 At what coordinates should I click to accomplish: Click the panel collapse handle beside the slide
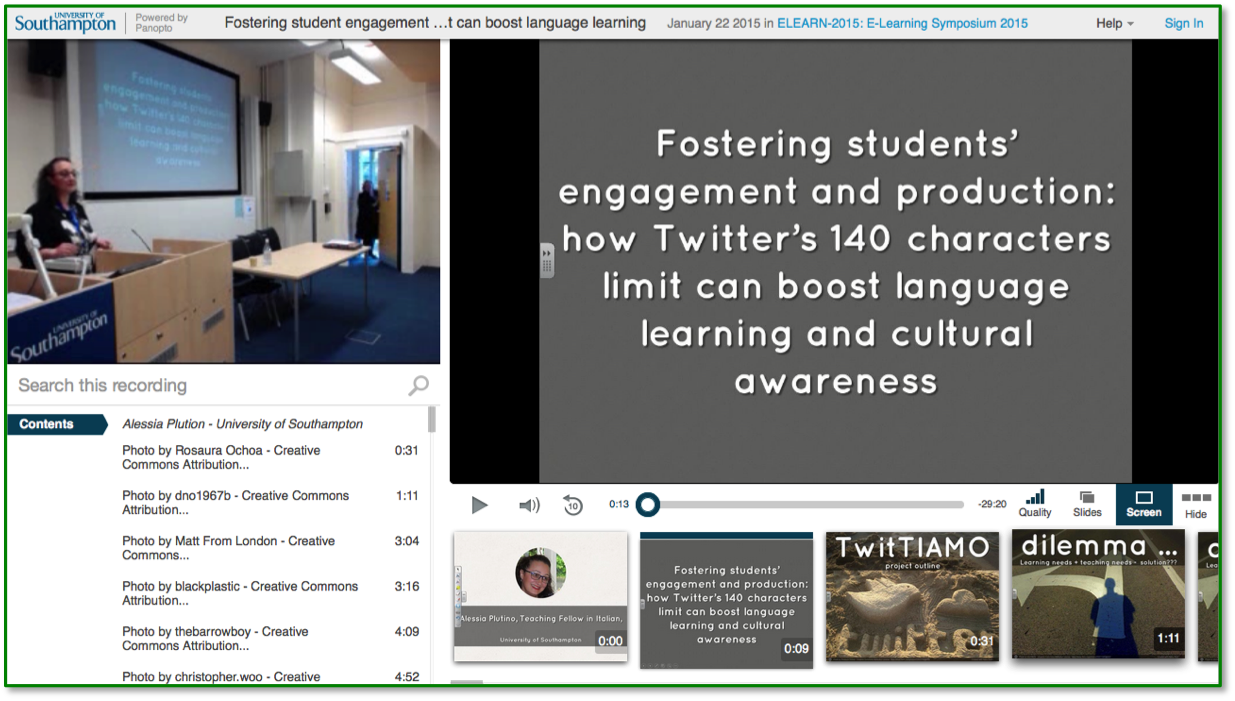pyautogui.click(x=547, y=260)
